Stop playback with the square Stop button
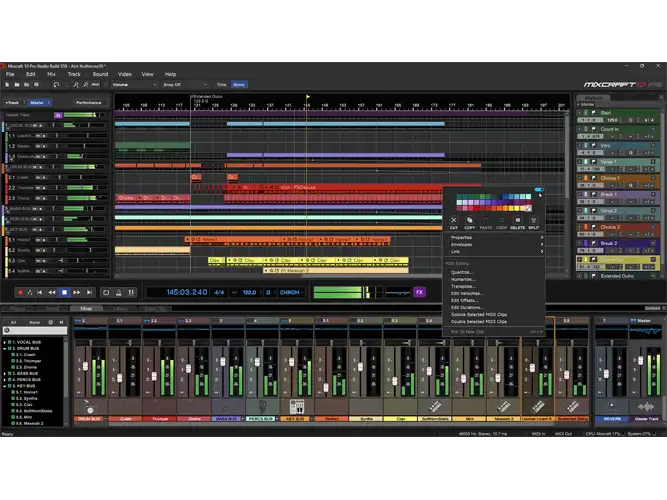The width and height of the screenshot is (667, 500). coord(64,292)
